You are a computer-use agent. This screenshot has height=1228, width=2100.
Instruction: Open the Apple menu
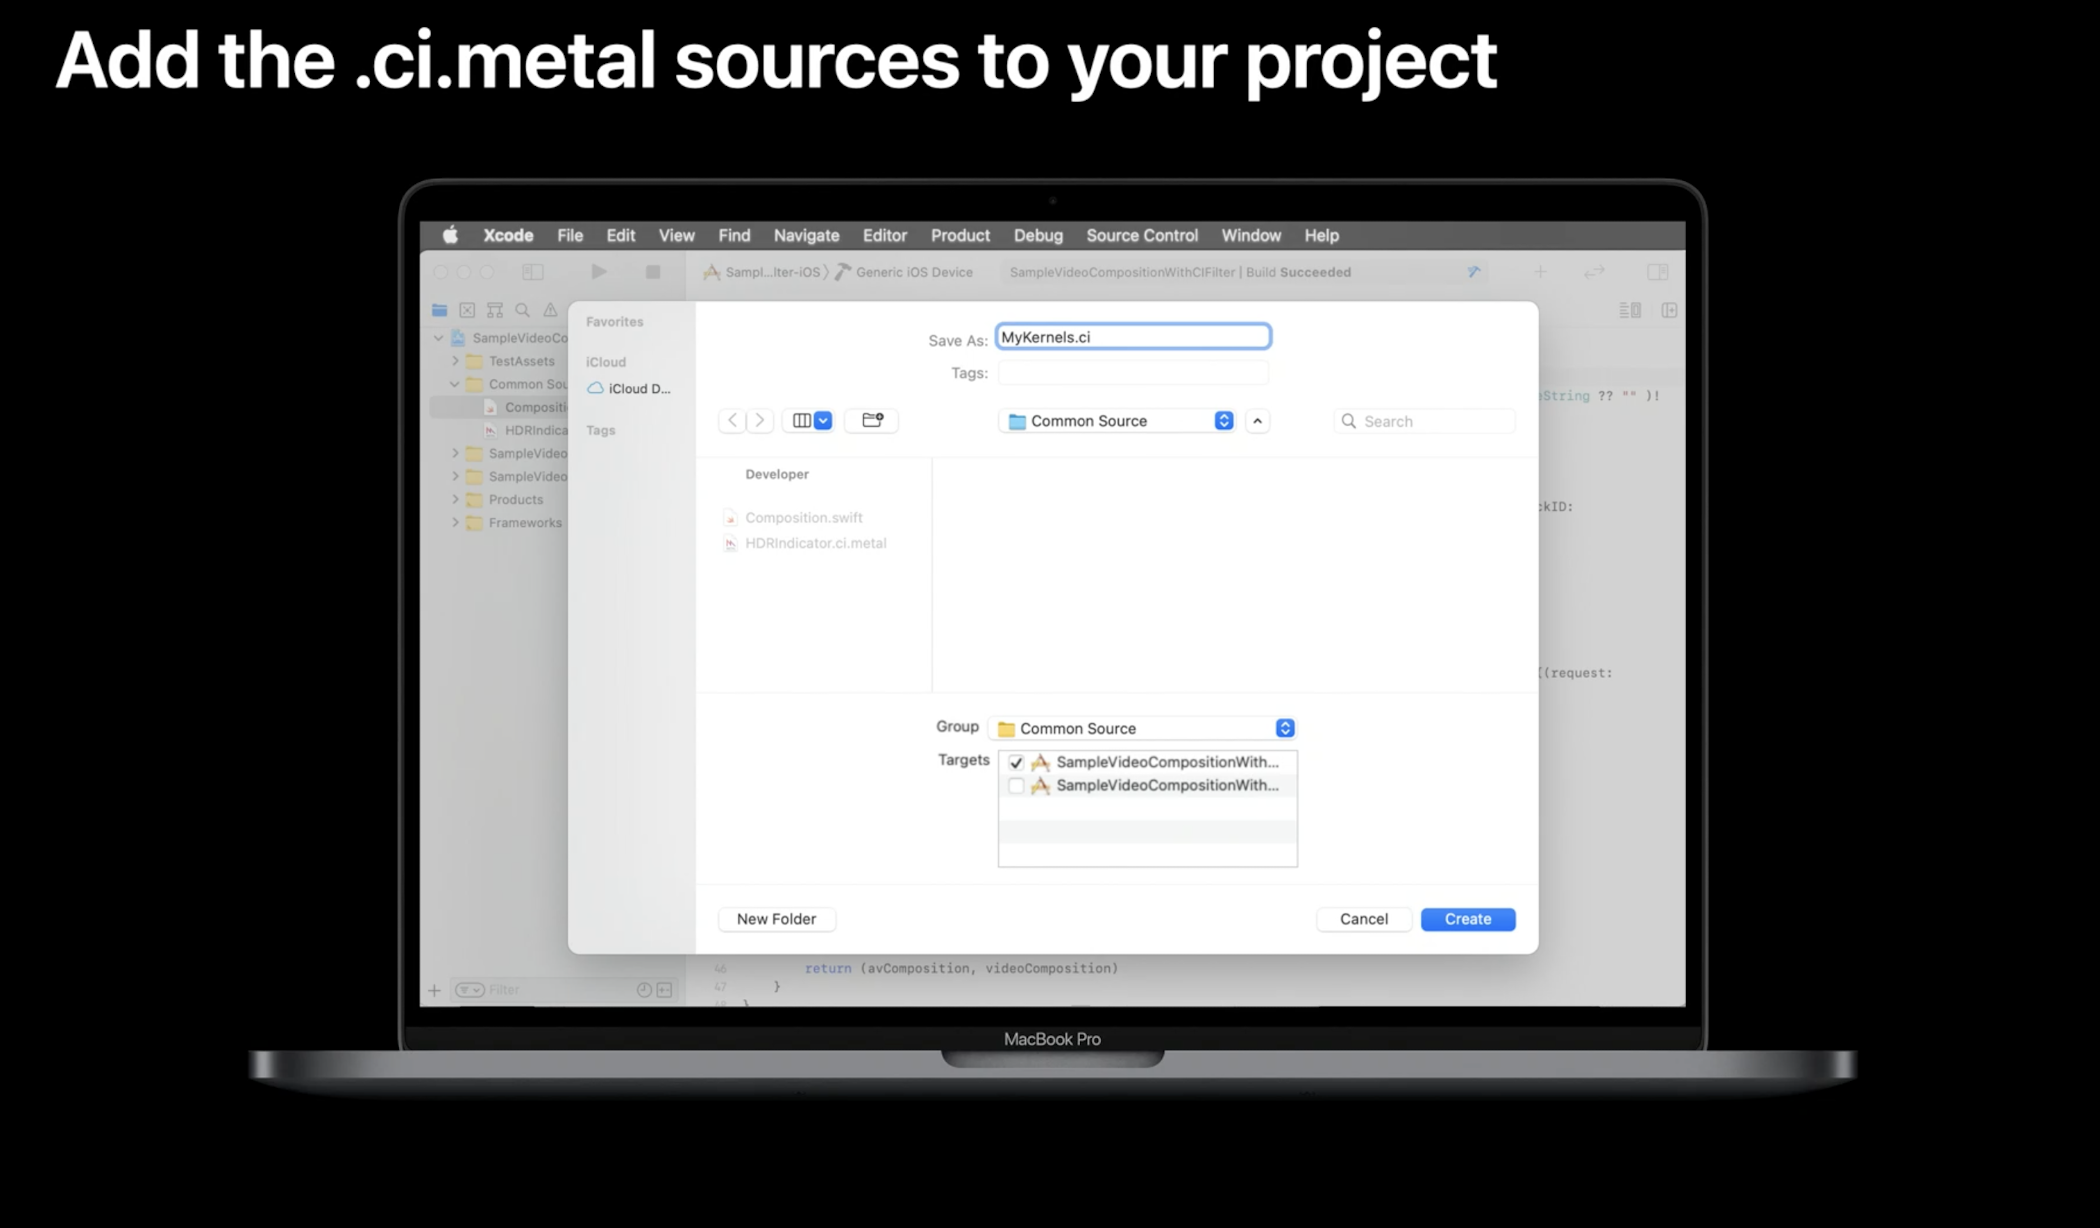click(450, 235)
